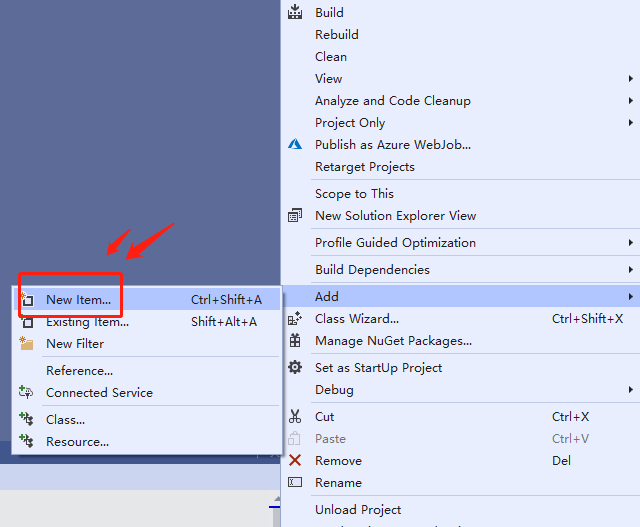
Task: Click the Connected Service icon
Action: [x=27, y=392]
